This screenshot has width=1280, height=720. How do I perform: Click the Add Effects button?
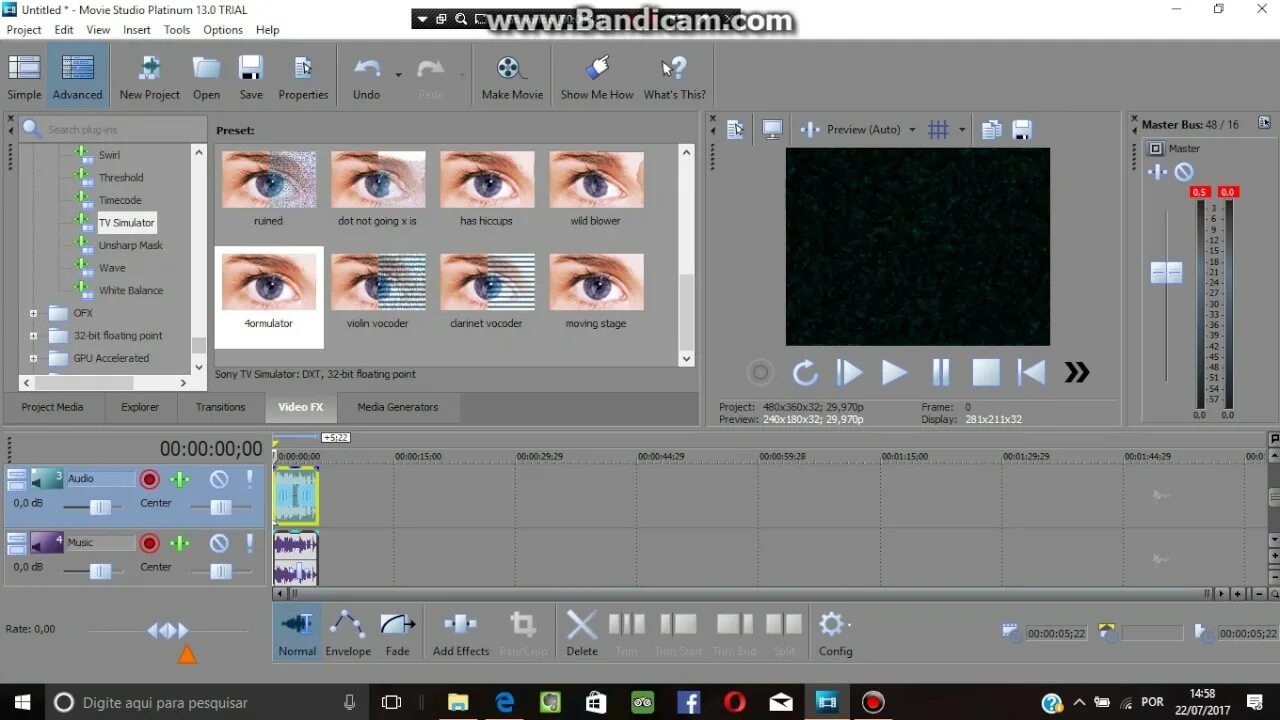461,633
